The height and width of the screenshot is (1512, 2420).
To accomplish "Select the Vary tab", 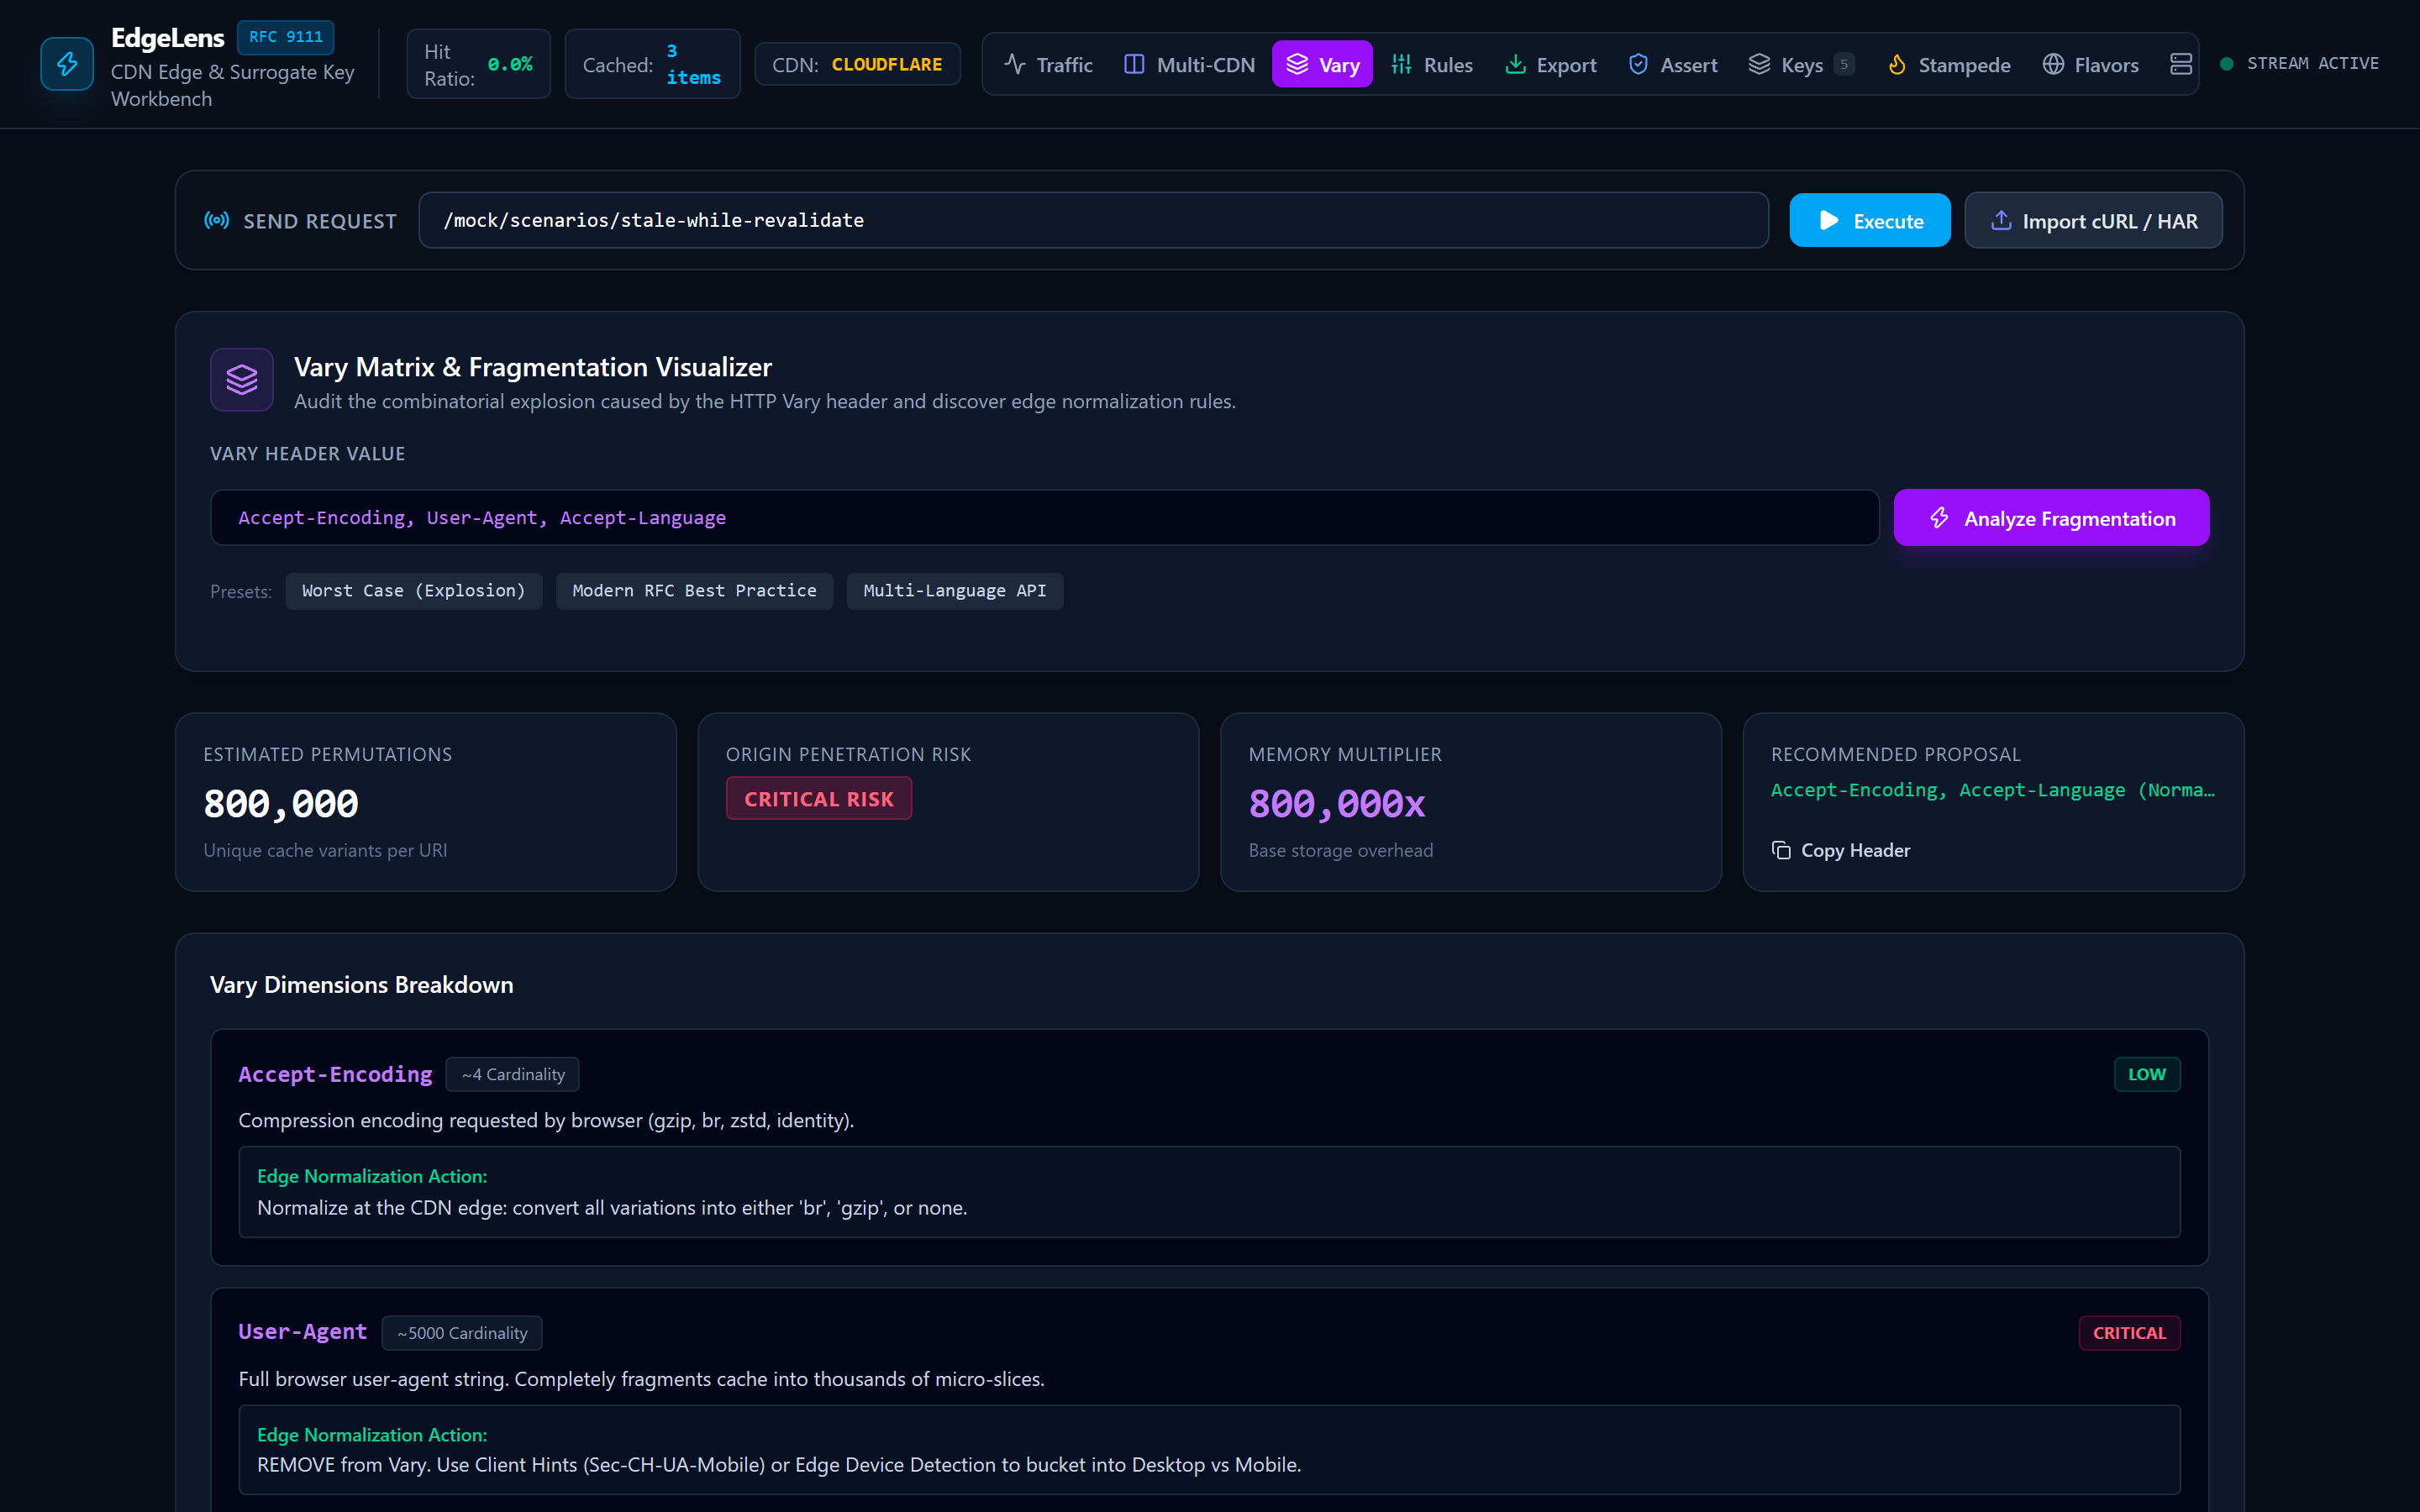I will [1322, 64].
